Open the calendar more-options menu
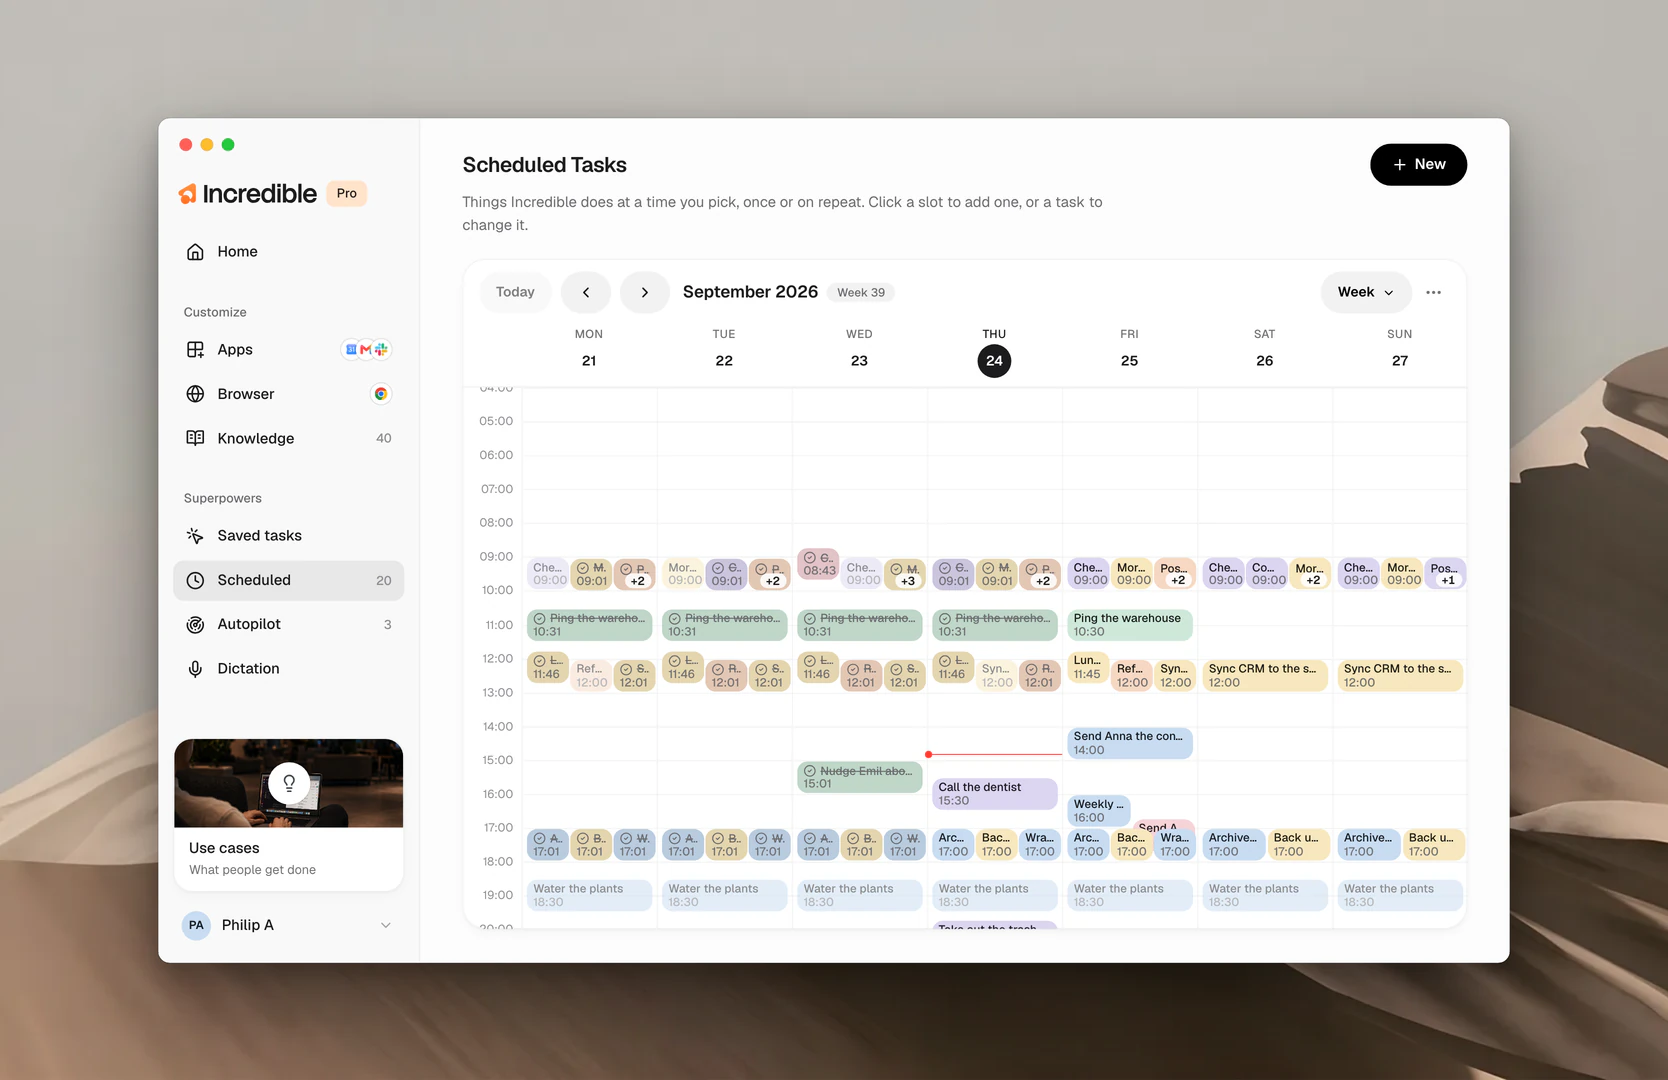This screenshot has height=1080, width=1668. pyautogui.click(x=1433, y=292)
